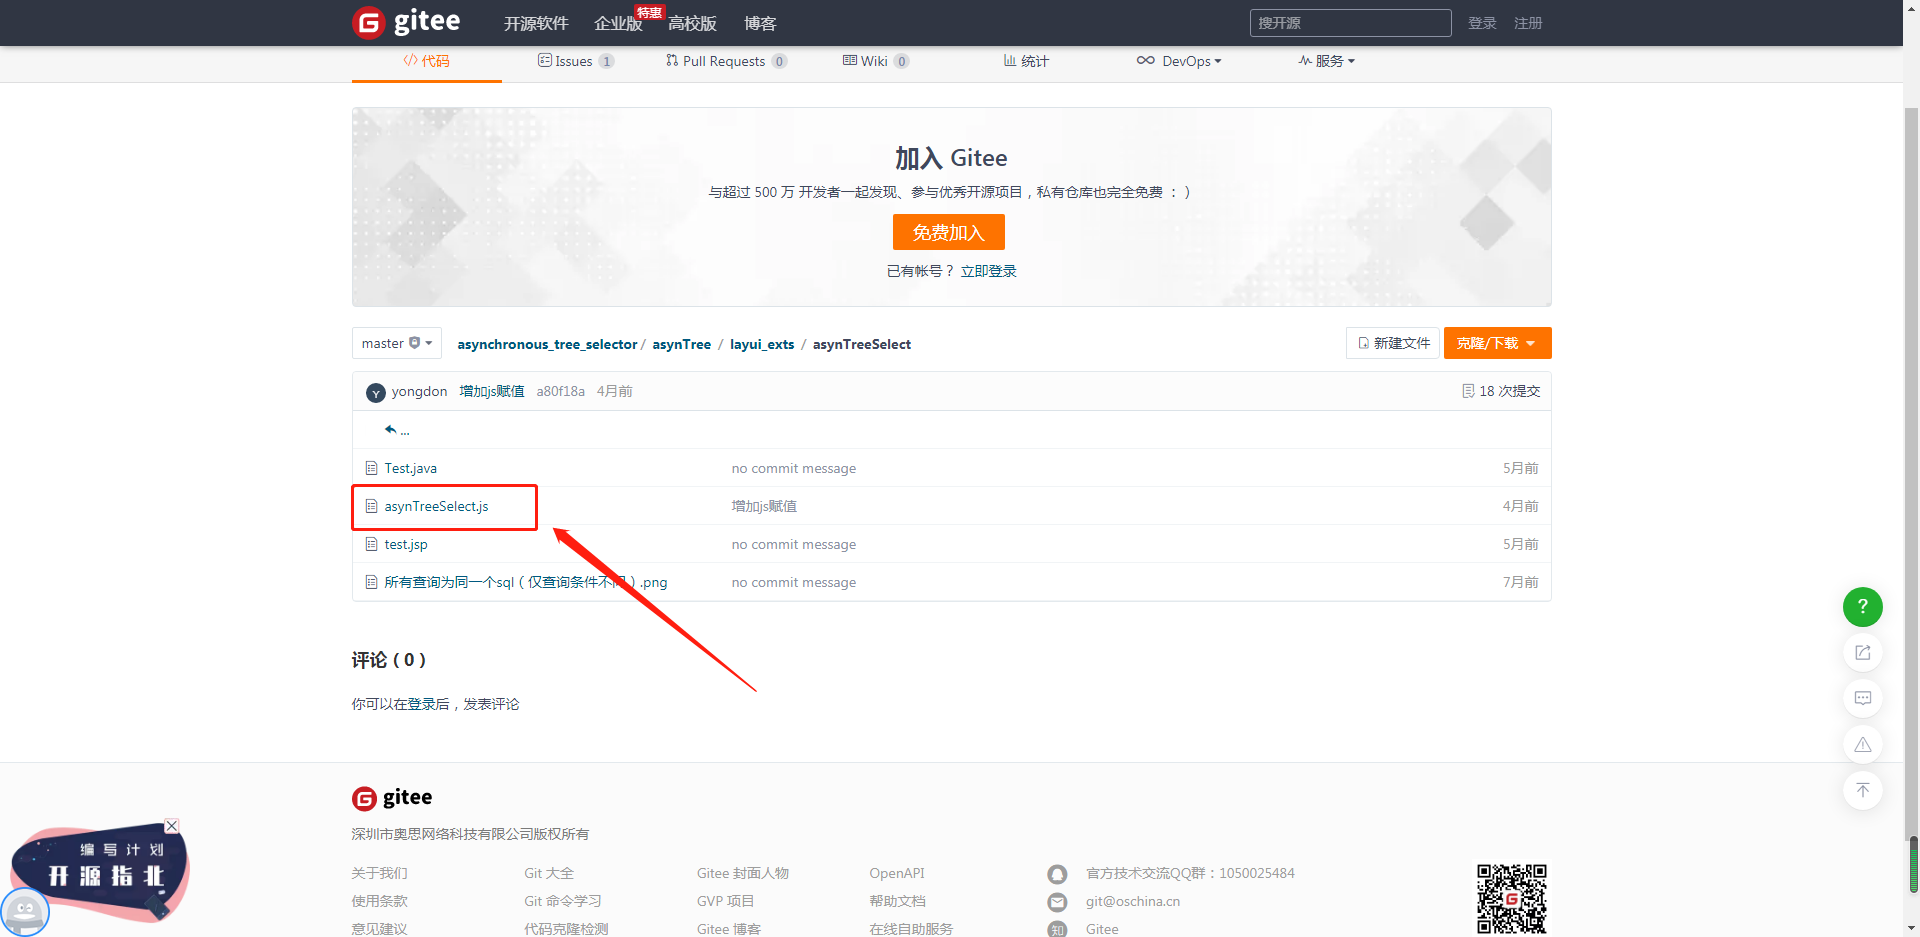1920x937 pixels.
Task: Focus the 搜开源 search field
Action: (x=1350, y=23)
